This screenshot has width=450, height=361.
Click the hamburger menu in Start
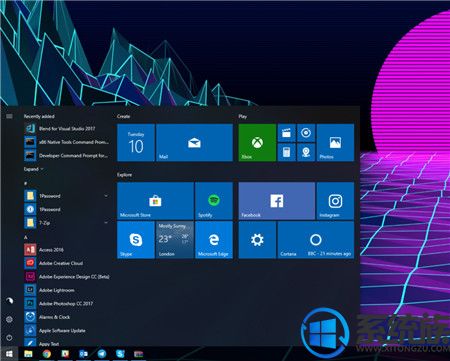click(9, 116)
